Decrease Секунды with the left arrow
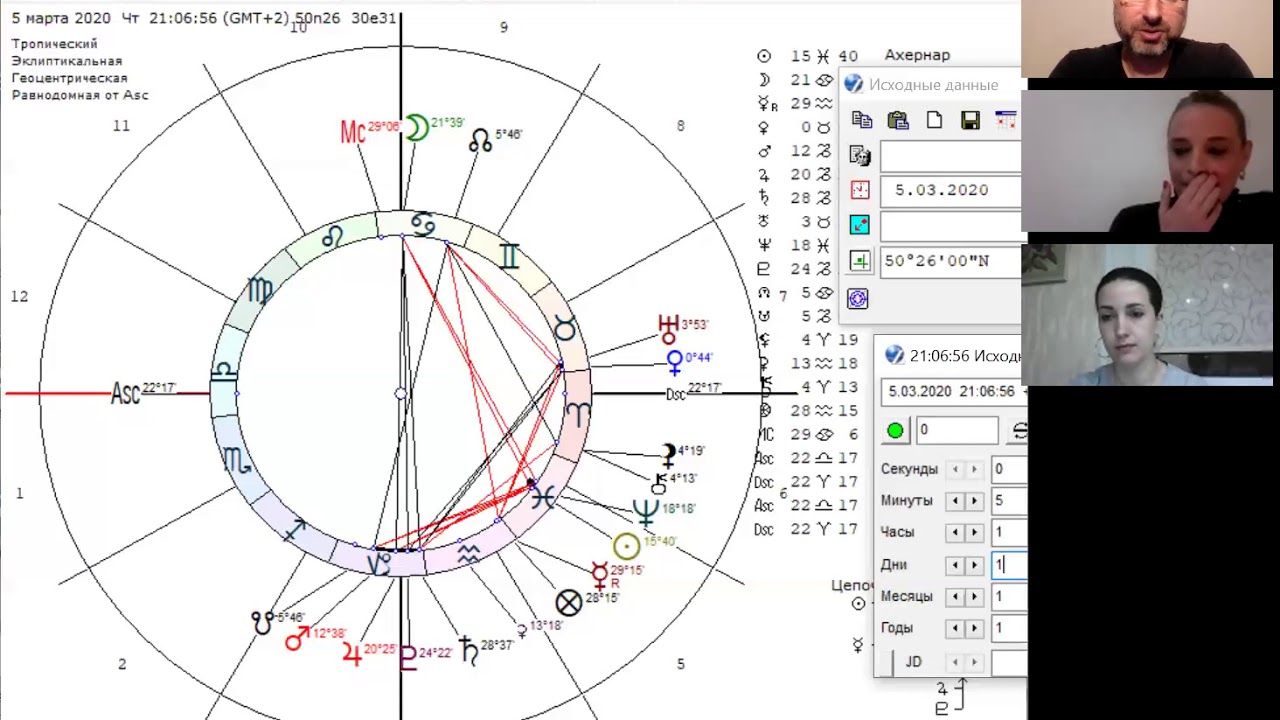Image resolution: width=1280 pixels, height=720 pixels. 955,469
